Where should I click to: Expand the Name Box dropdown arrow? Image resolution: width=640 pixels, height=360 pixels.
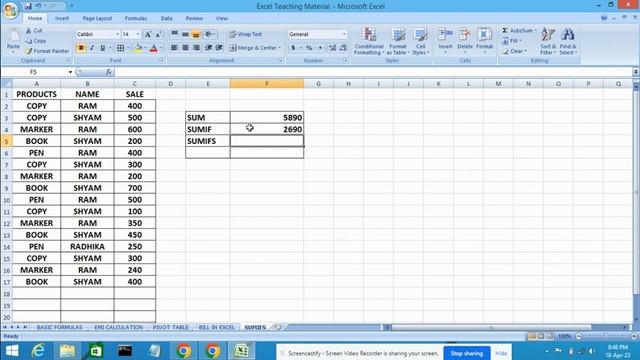click(70, 72)
